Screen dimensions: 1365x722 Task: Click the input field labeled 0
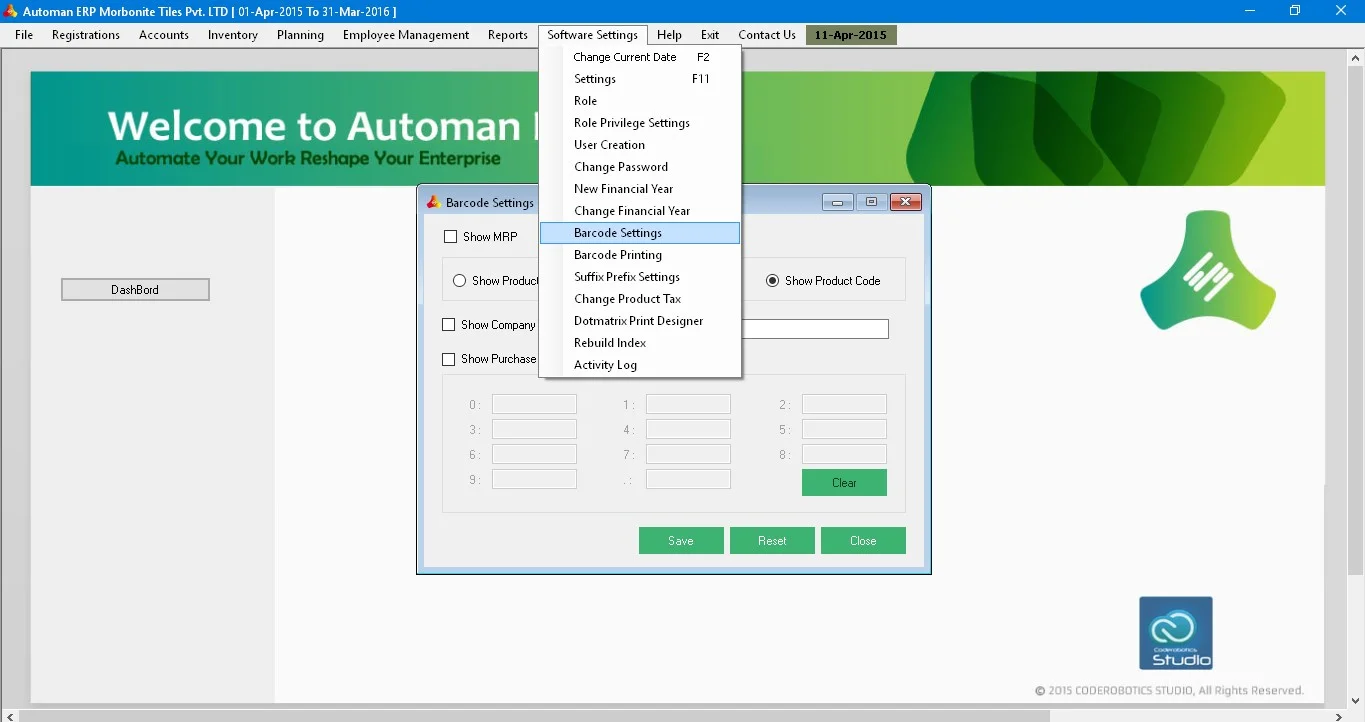tap(534, 405)
